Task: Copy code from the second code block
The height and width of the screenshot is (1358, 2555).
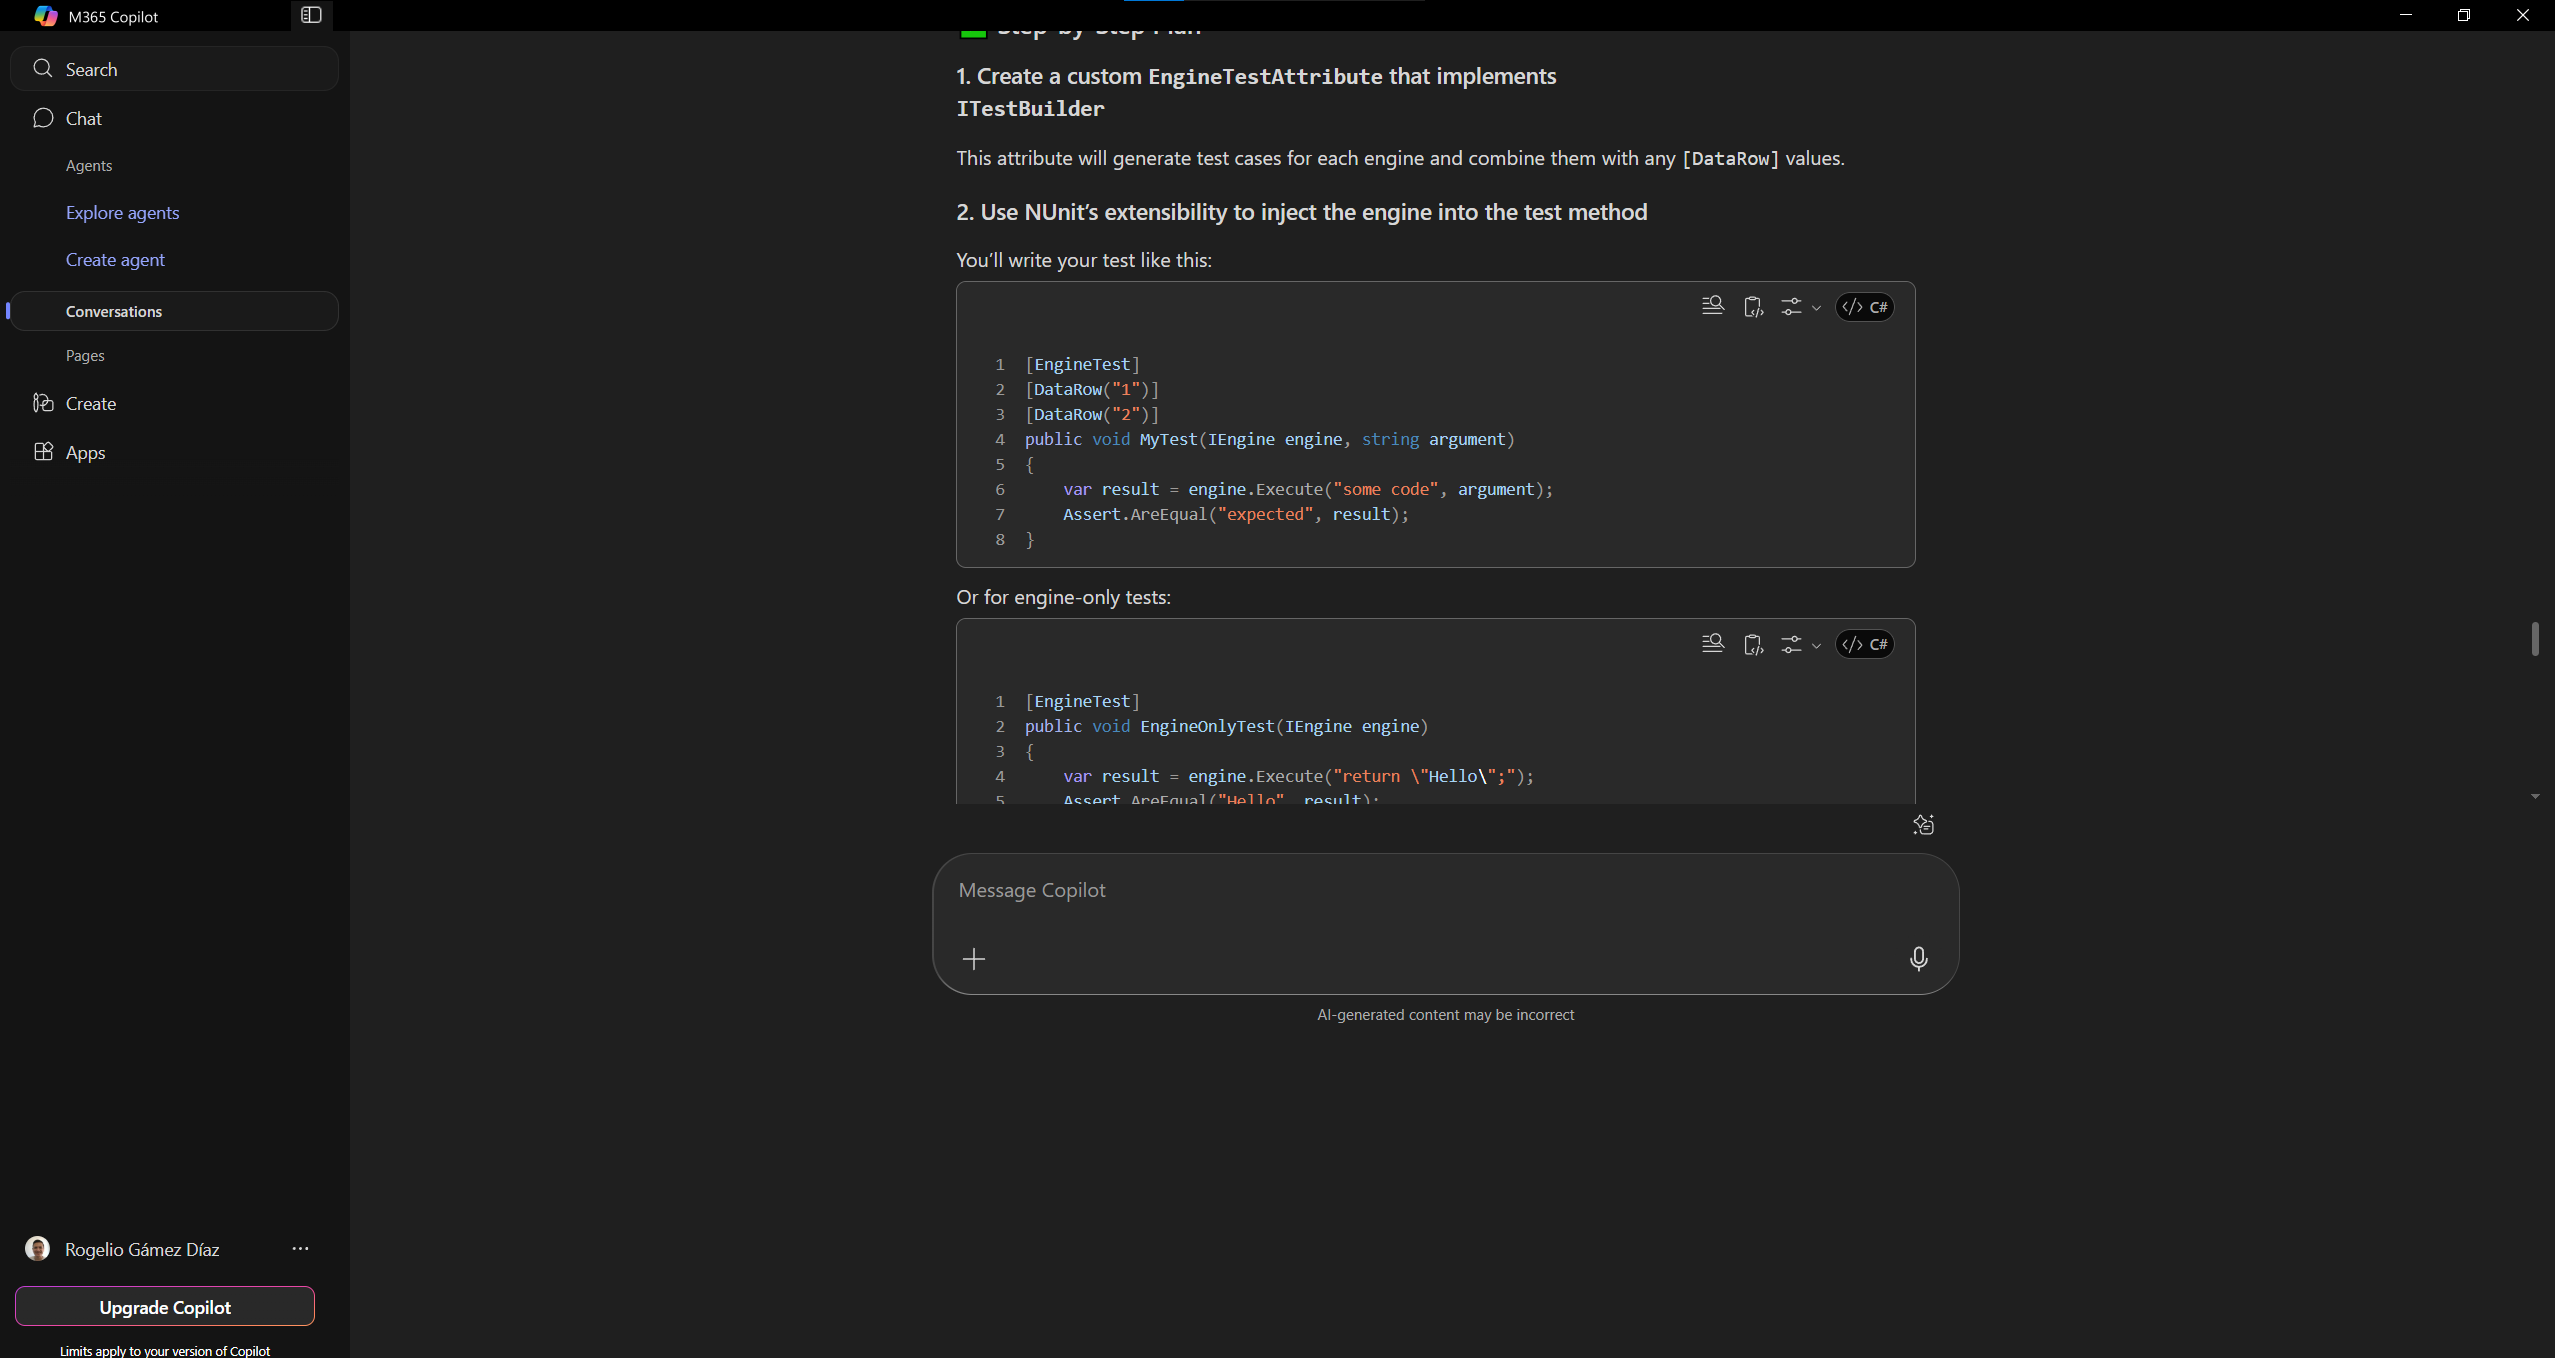Action: coord(1753,644)
